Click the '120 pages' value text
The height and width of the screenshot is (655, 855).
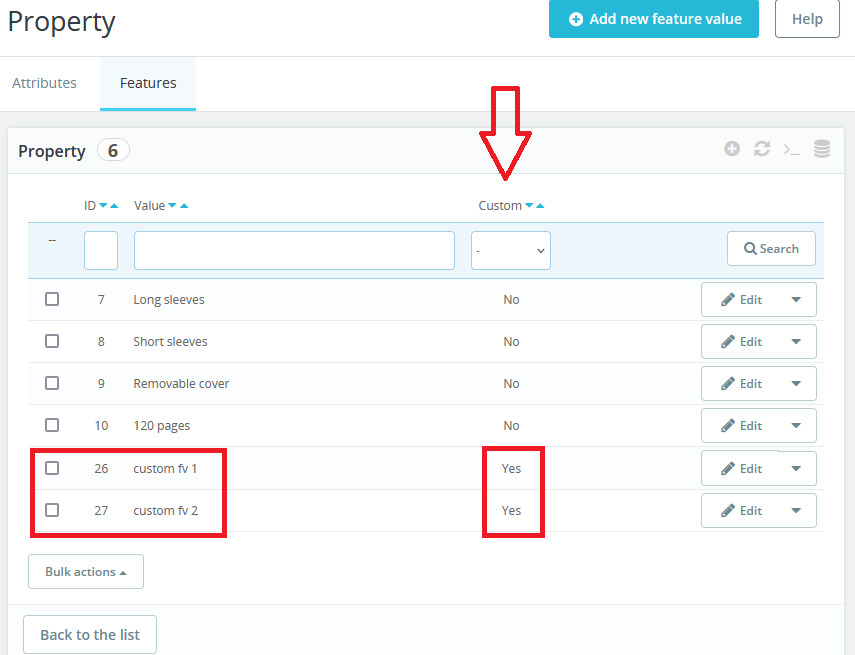(161, 425)
